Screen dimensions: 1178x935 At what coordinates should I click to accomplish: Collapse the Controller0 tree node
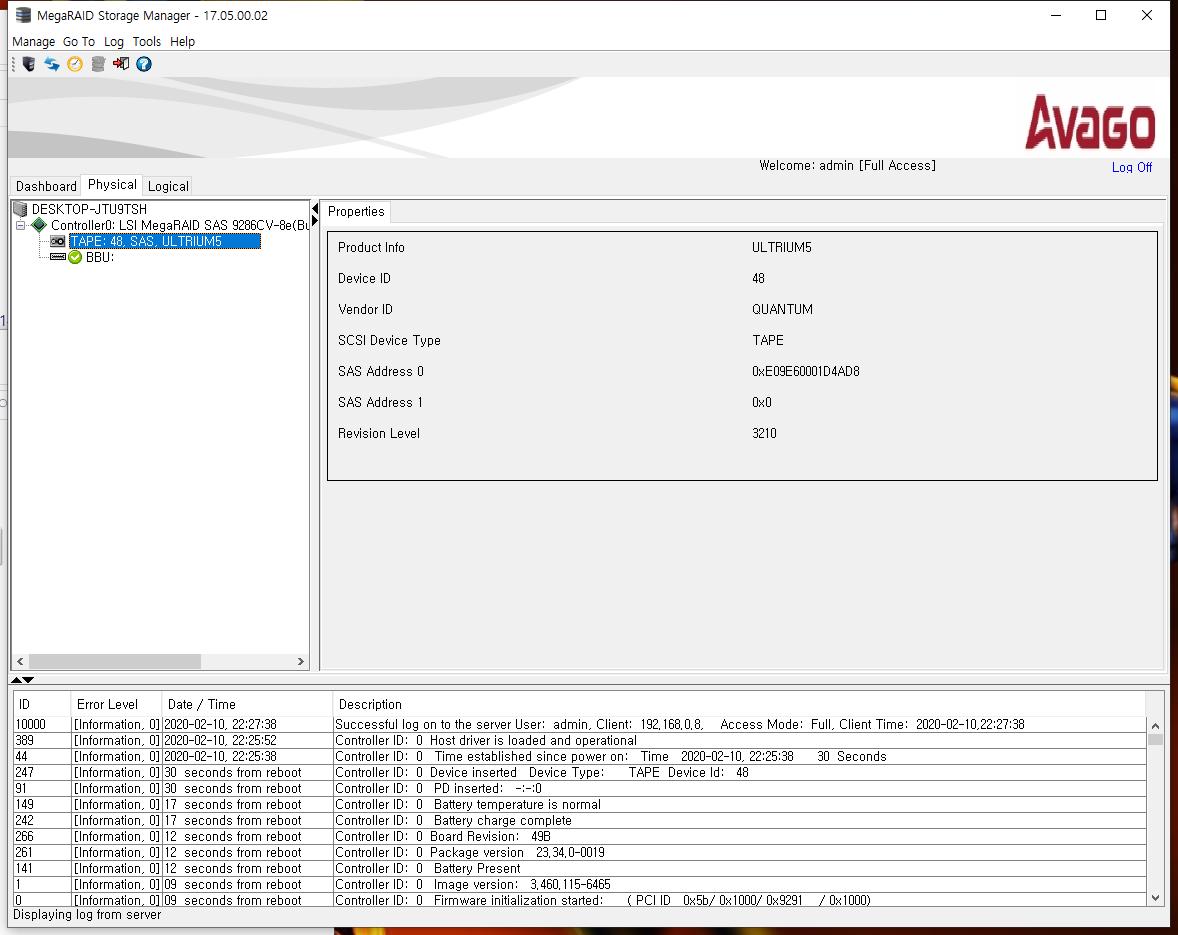click(x=21, y=225)
